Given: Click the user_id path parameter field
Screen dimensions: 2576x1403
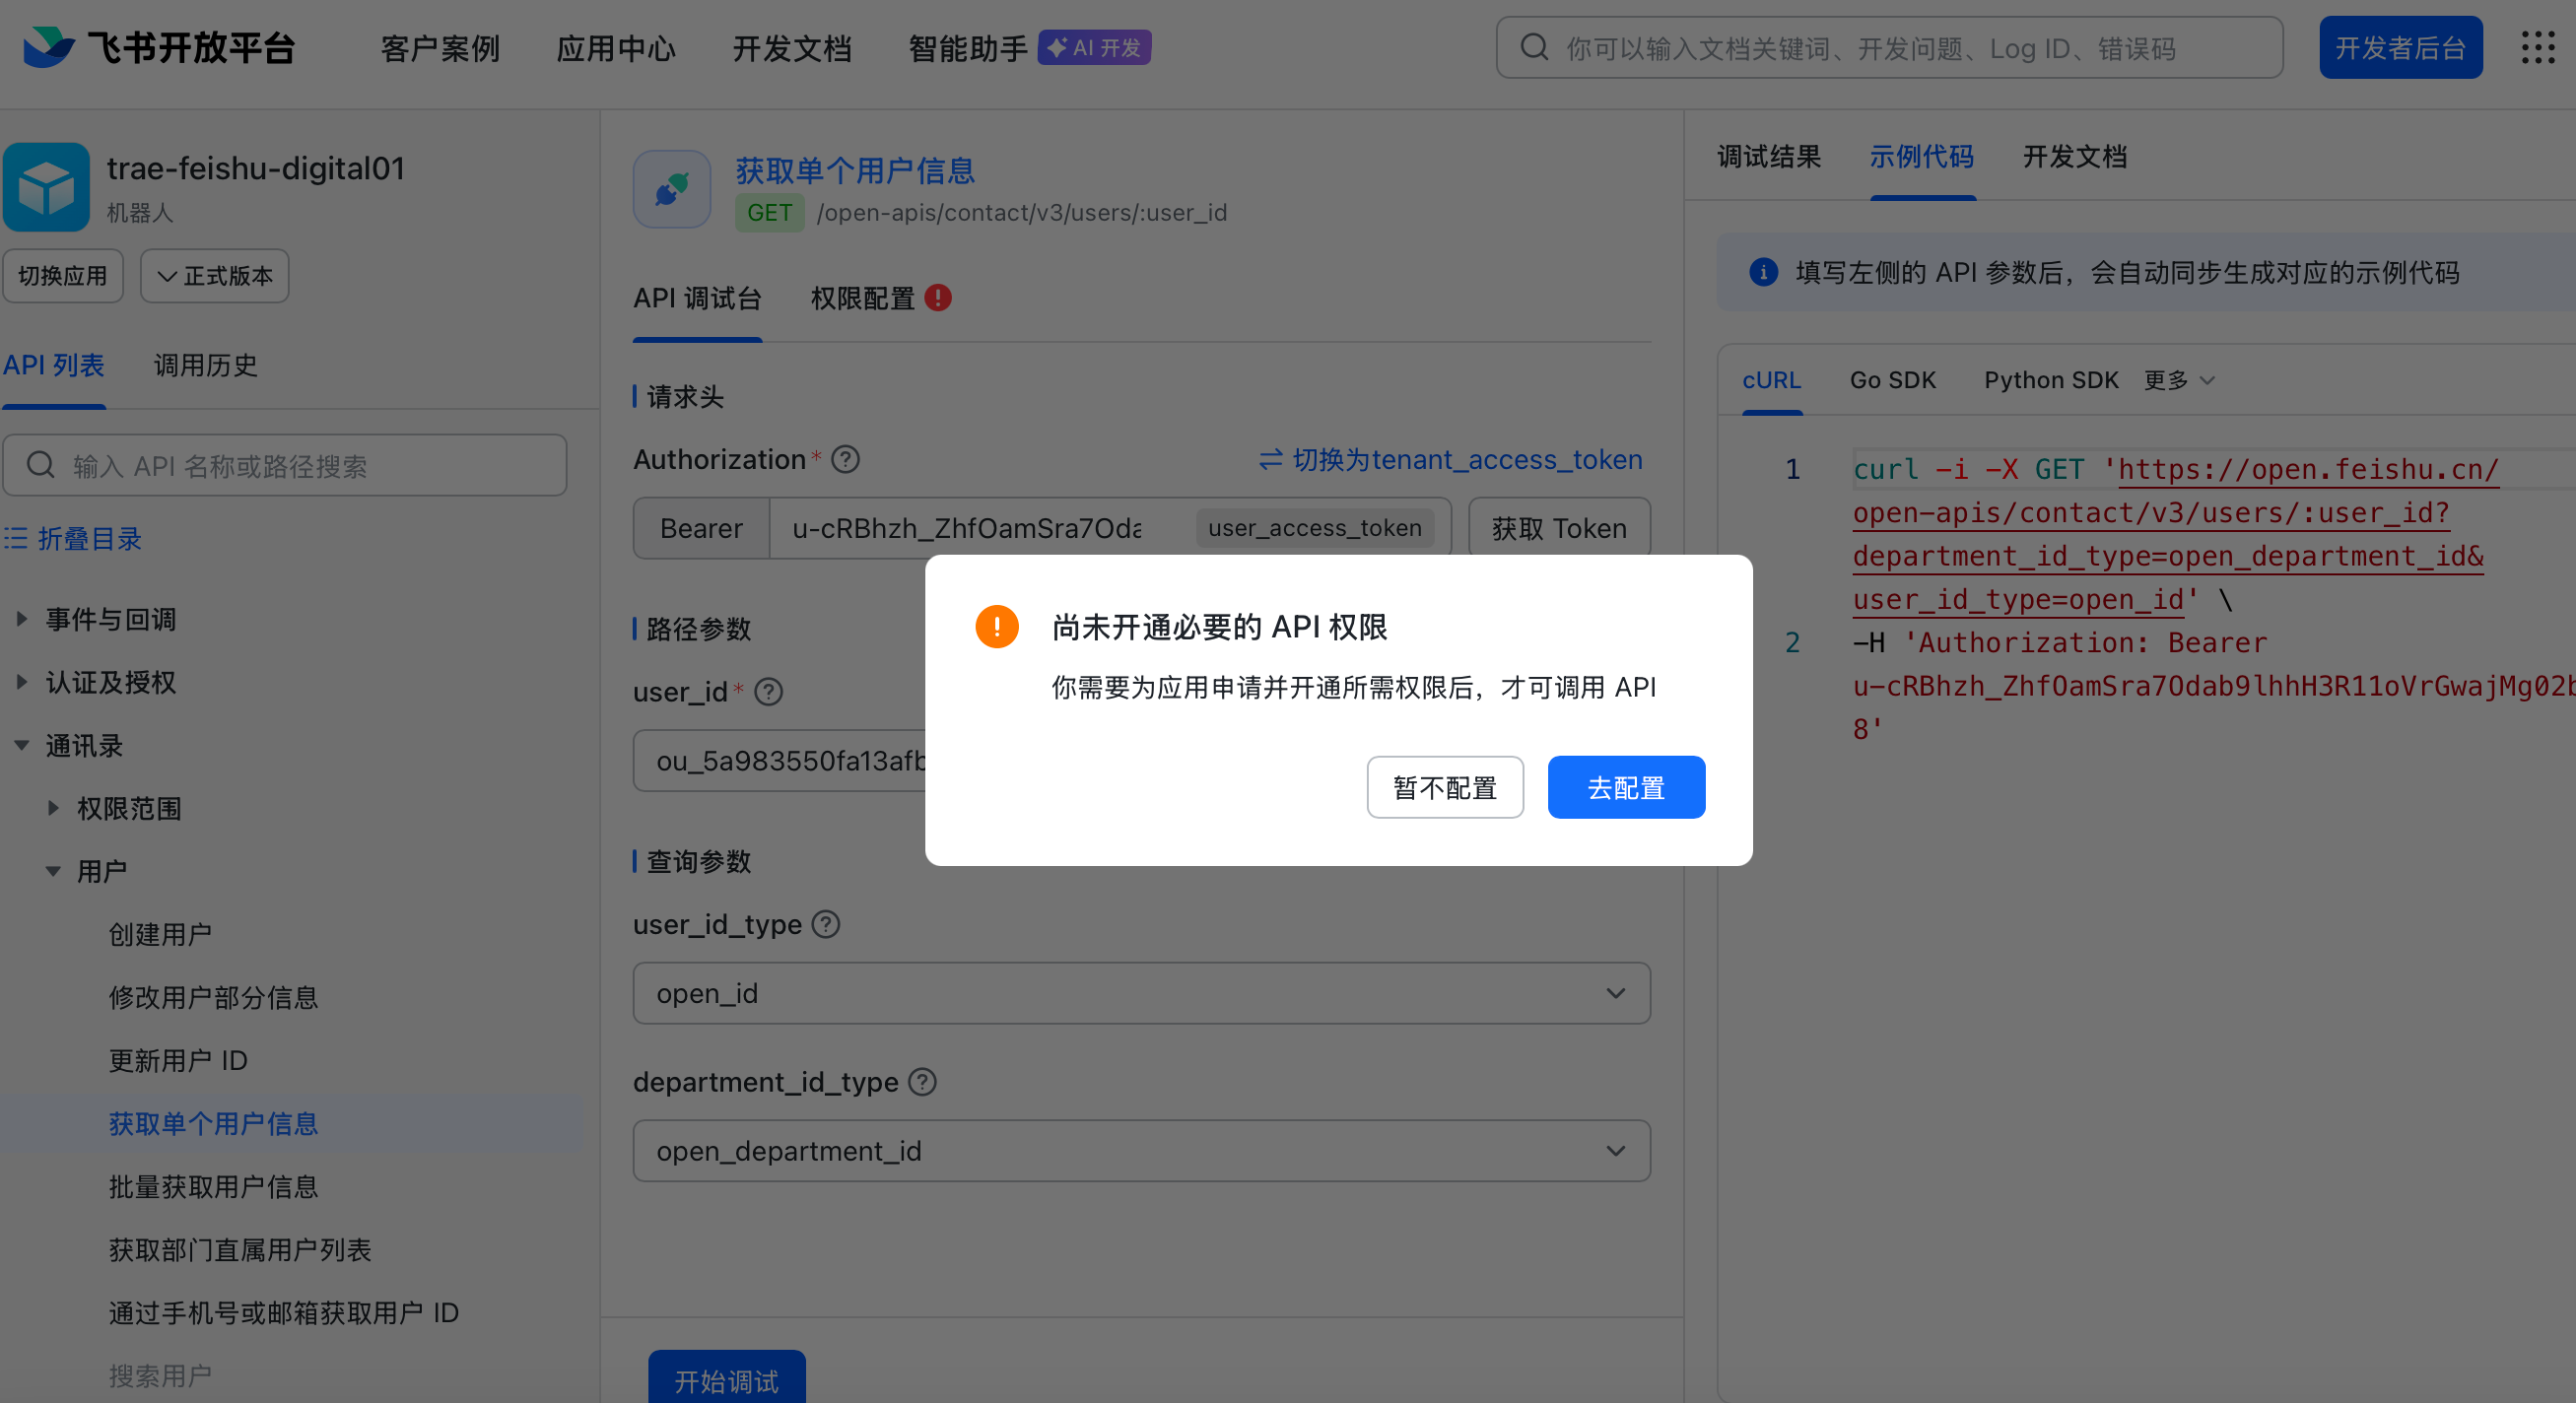Looking at the screenshot, I should [780, 761].
